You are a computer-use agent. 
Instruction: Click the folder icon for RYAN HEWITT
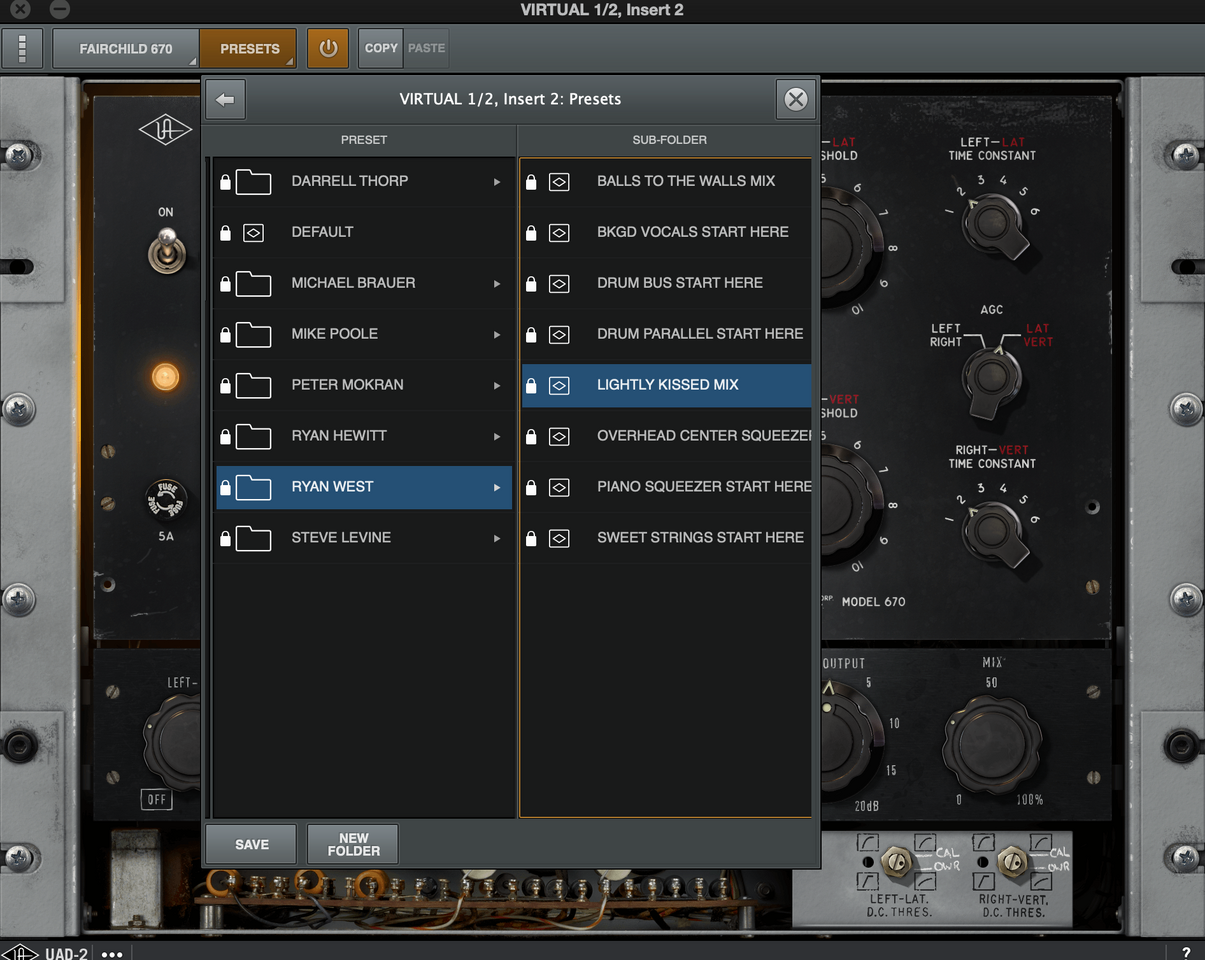(254, 436)
